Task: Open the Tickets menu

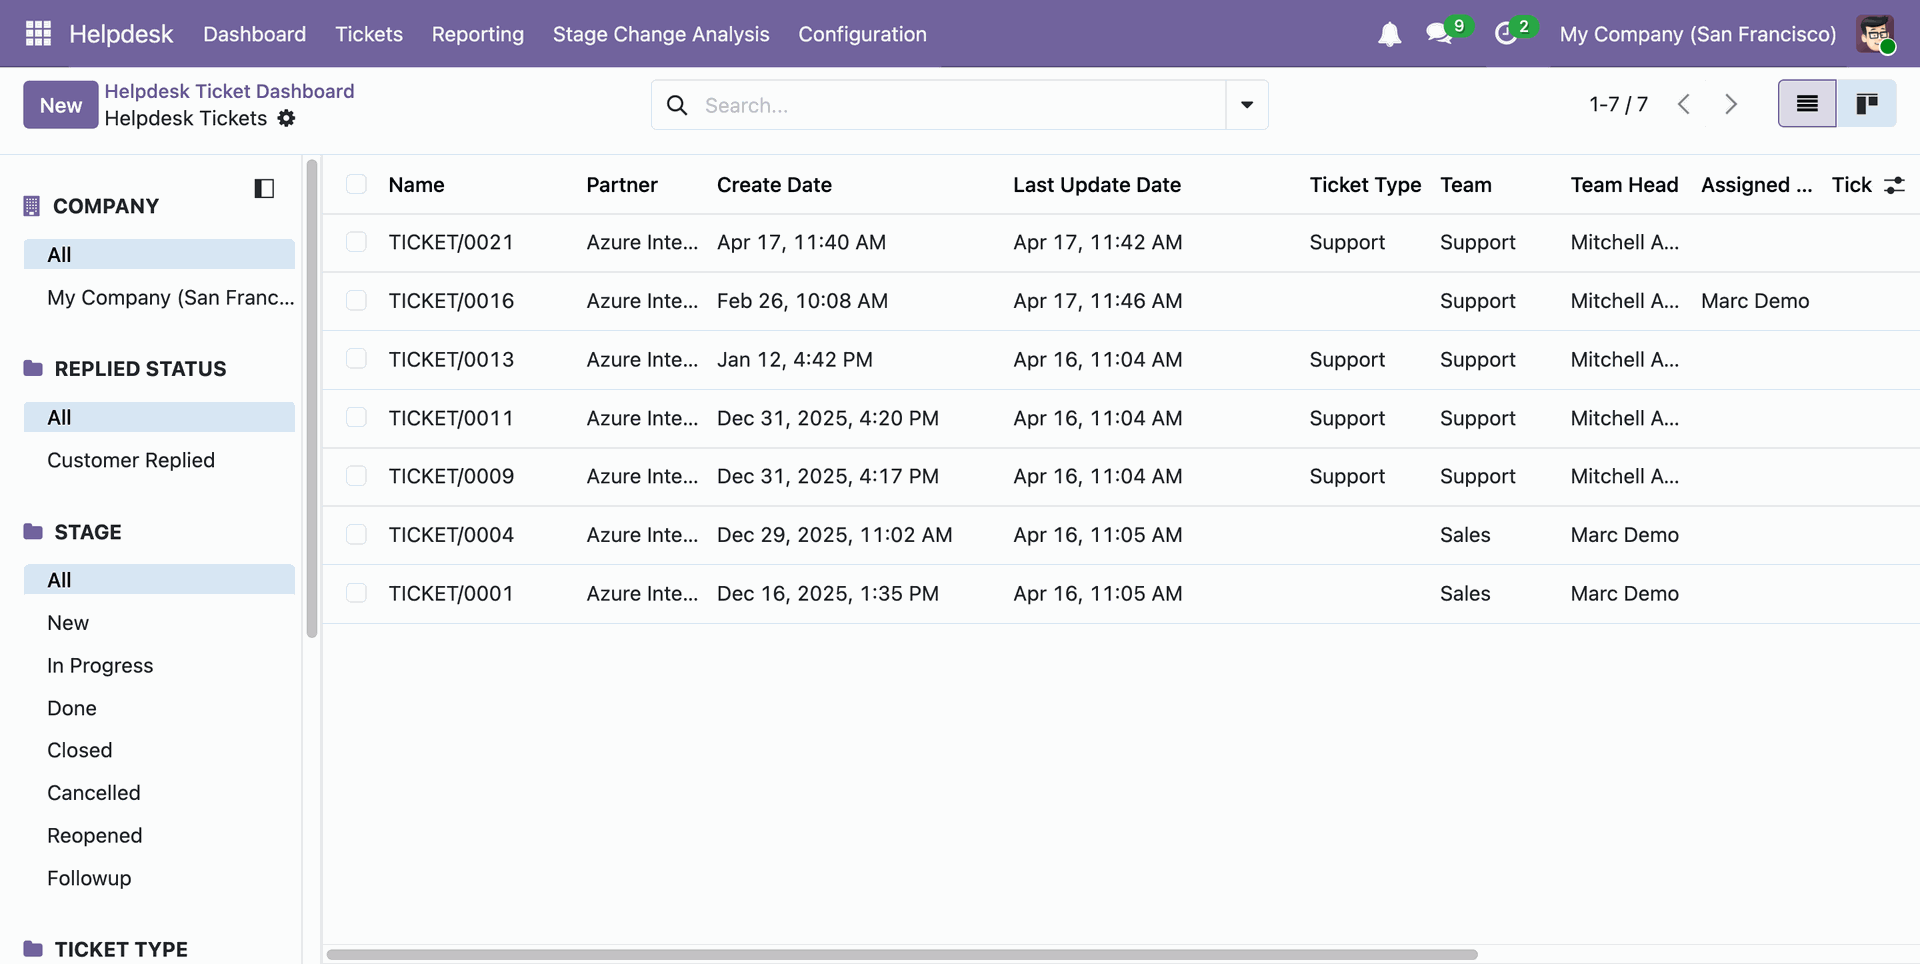Action: [369, 34]
